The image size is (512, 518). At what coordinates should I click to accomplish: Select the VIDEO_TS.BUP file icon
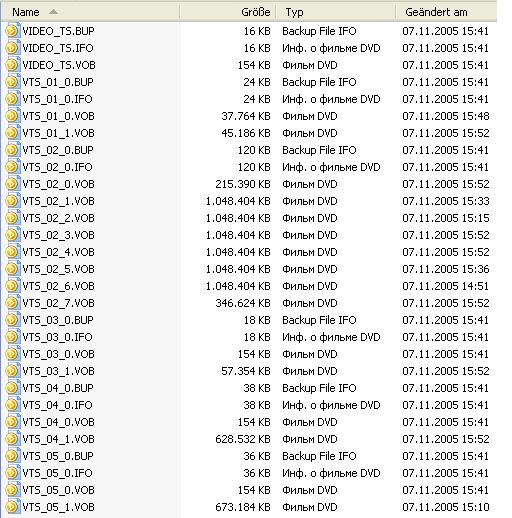12,31
